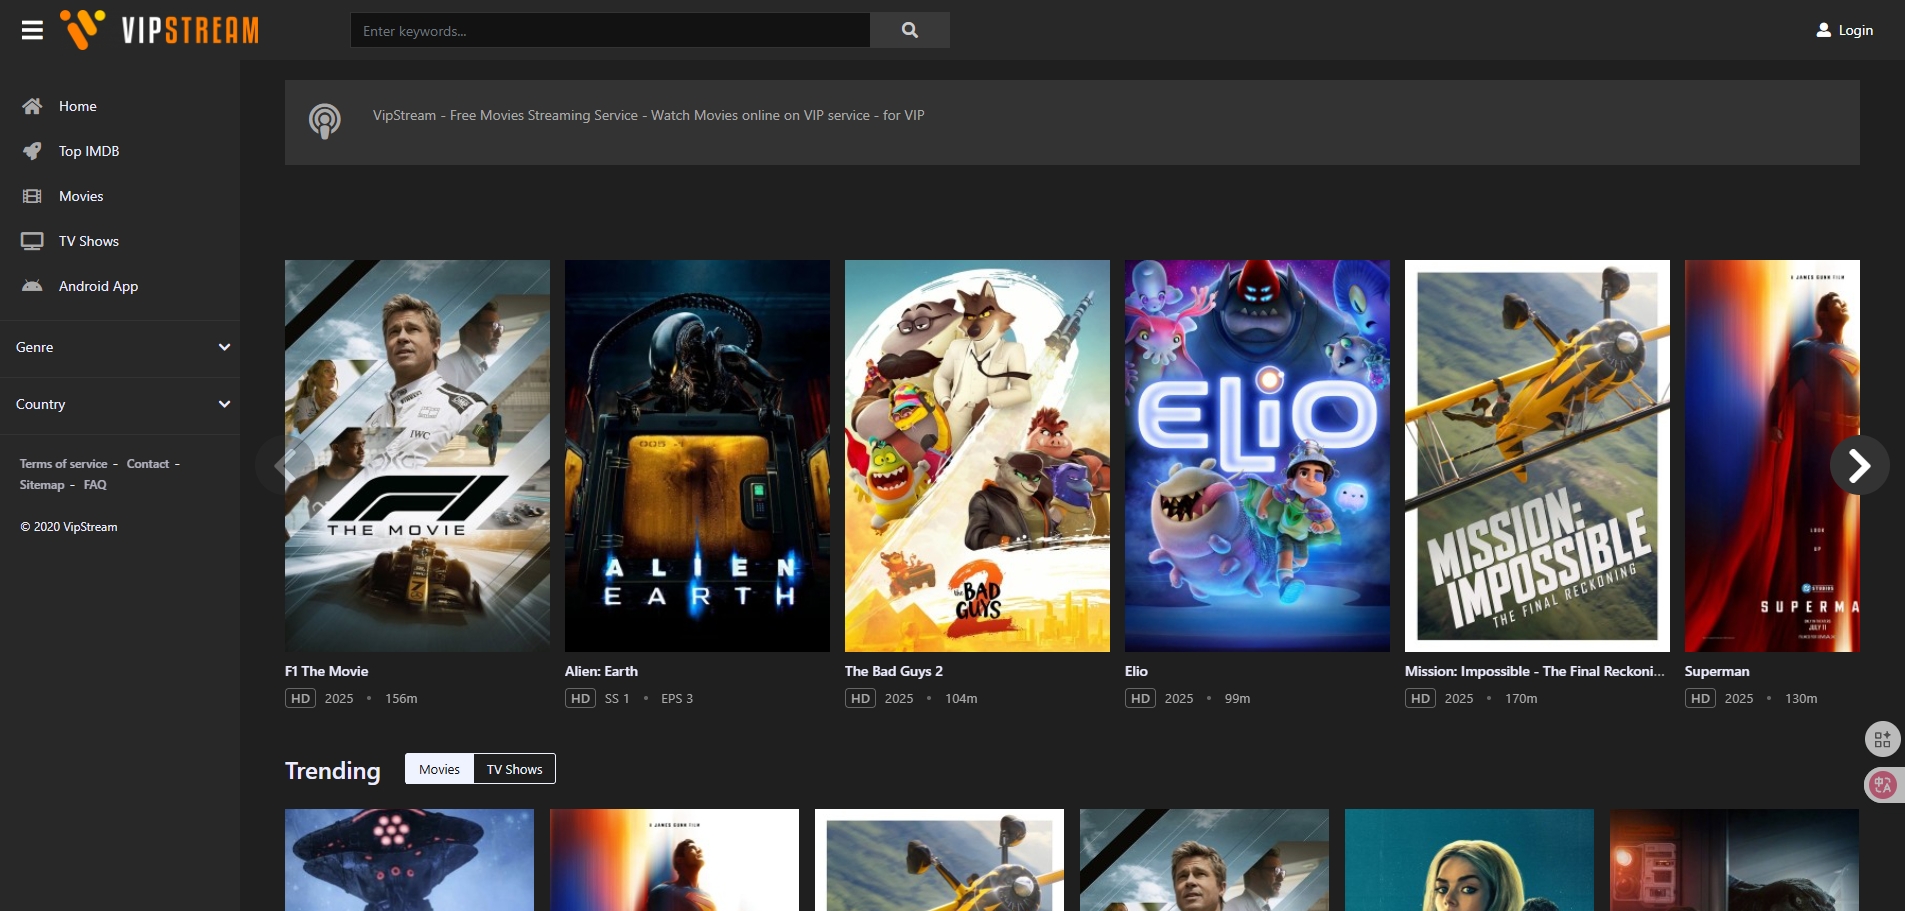Click the Home house icon
This screenshot has height=911, width=1905.
[x=33, y=106]
